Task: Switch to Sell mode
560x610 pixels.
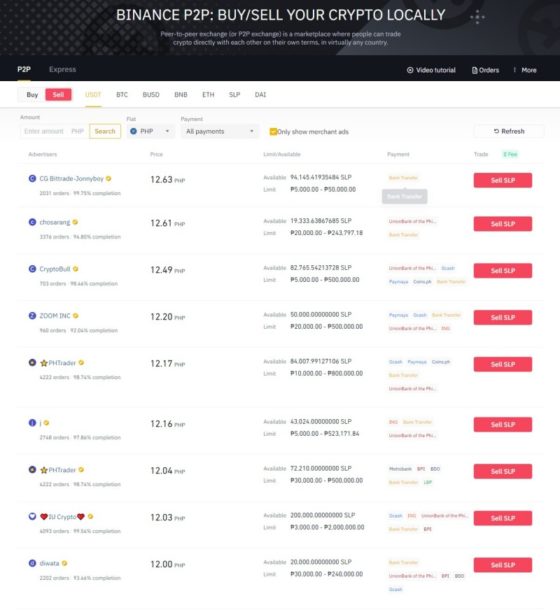Action: 58,95
